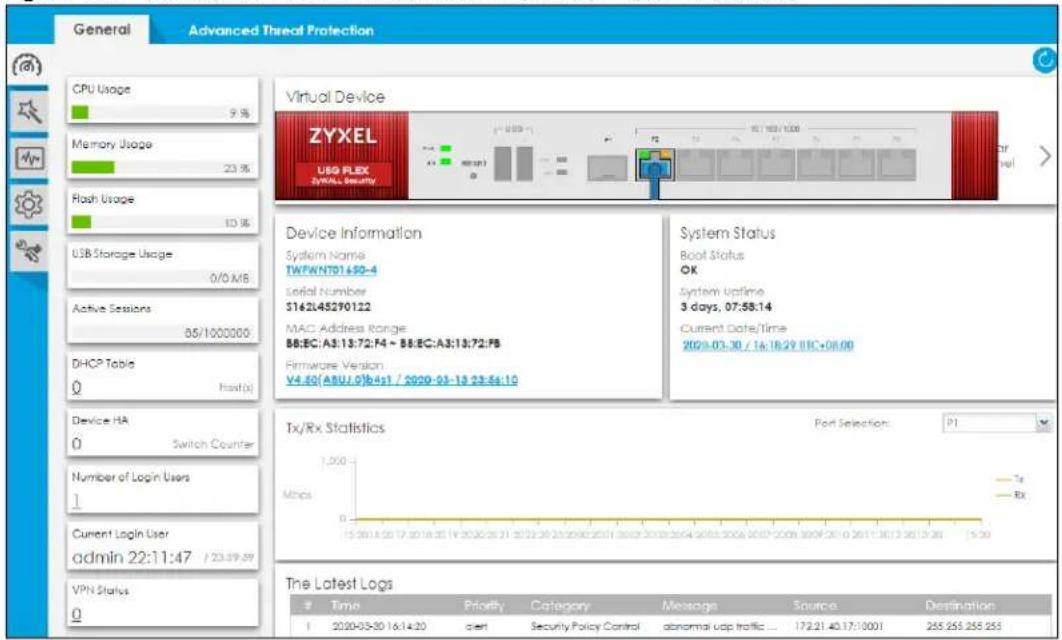Click log destination 255.255.255.255
The image size is (1062, 640).
pos(963,626)
